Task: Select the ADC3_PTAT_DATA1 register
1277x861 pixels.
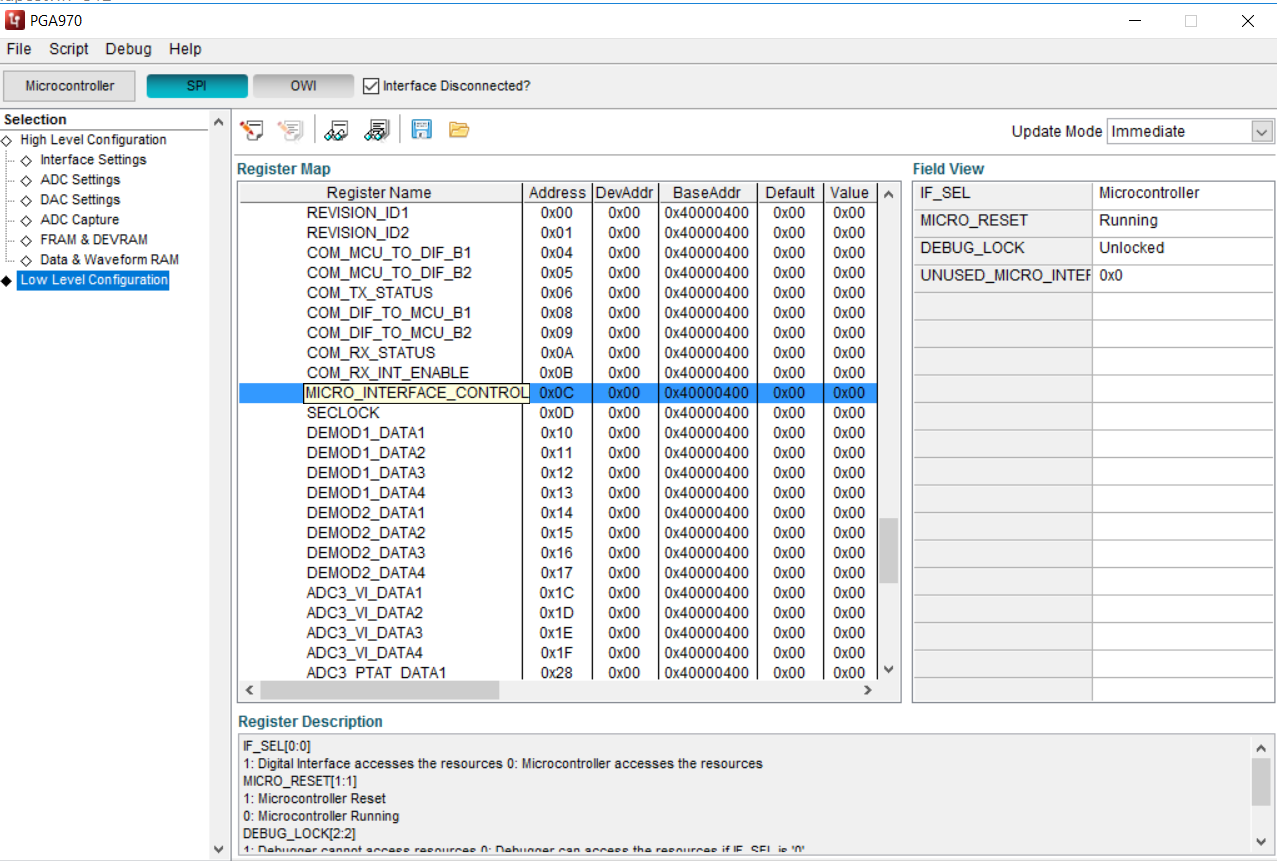Action: click(x=558, y=672)
